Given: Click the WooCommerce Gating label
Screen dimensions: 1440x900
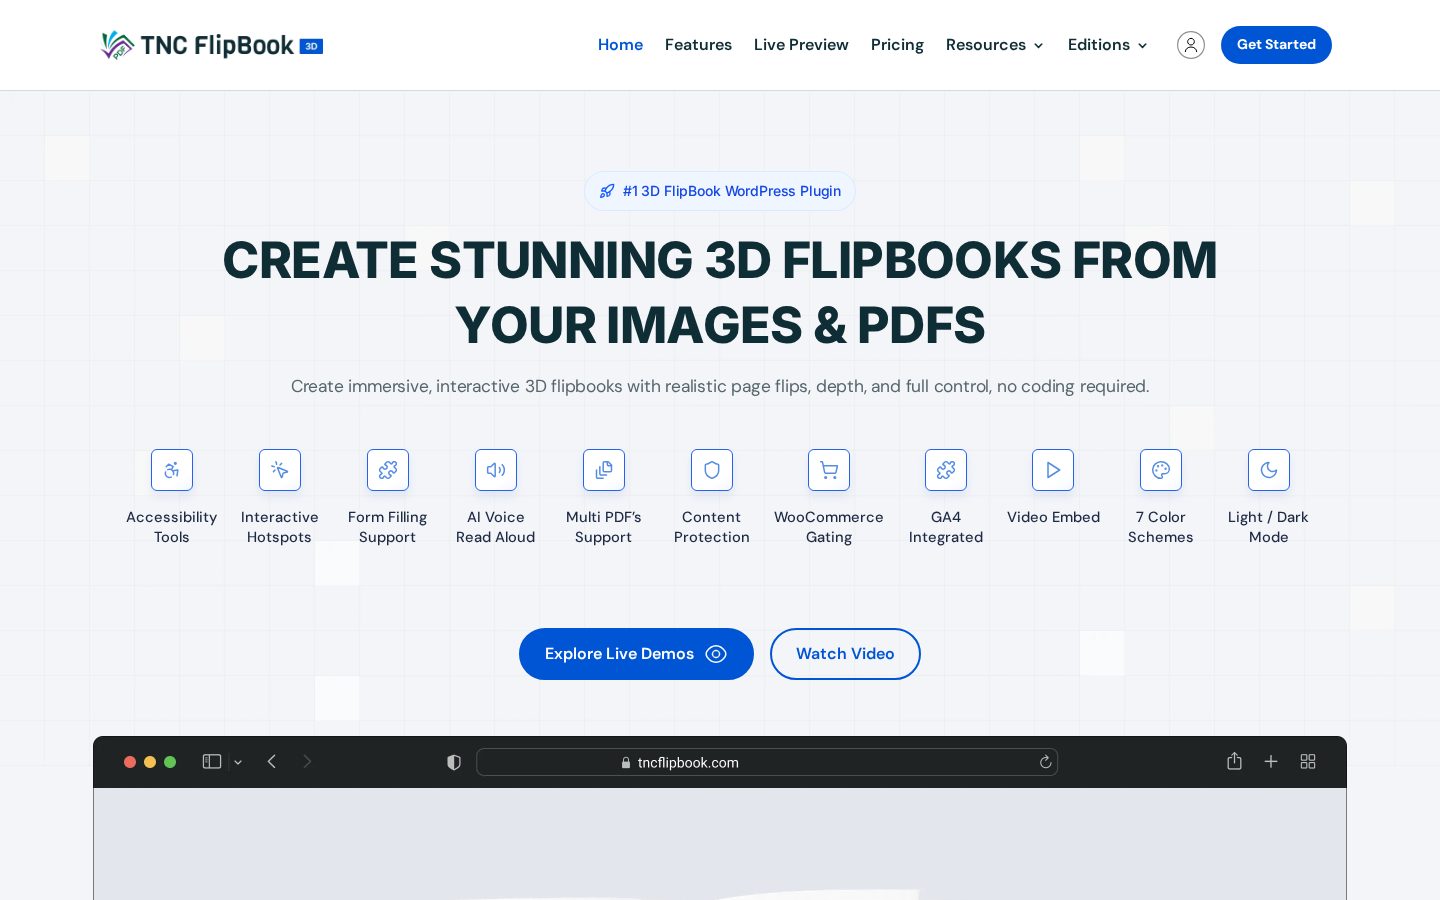Looking at the screenshot, I should [829, 527].
